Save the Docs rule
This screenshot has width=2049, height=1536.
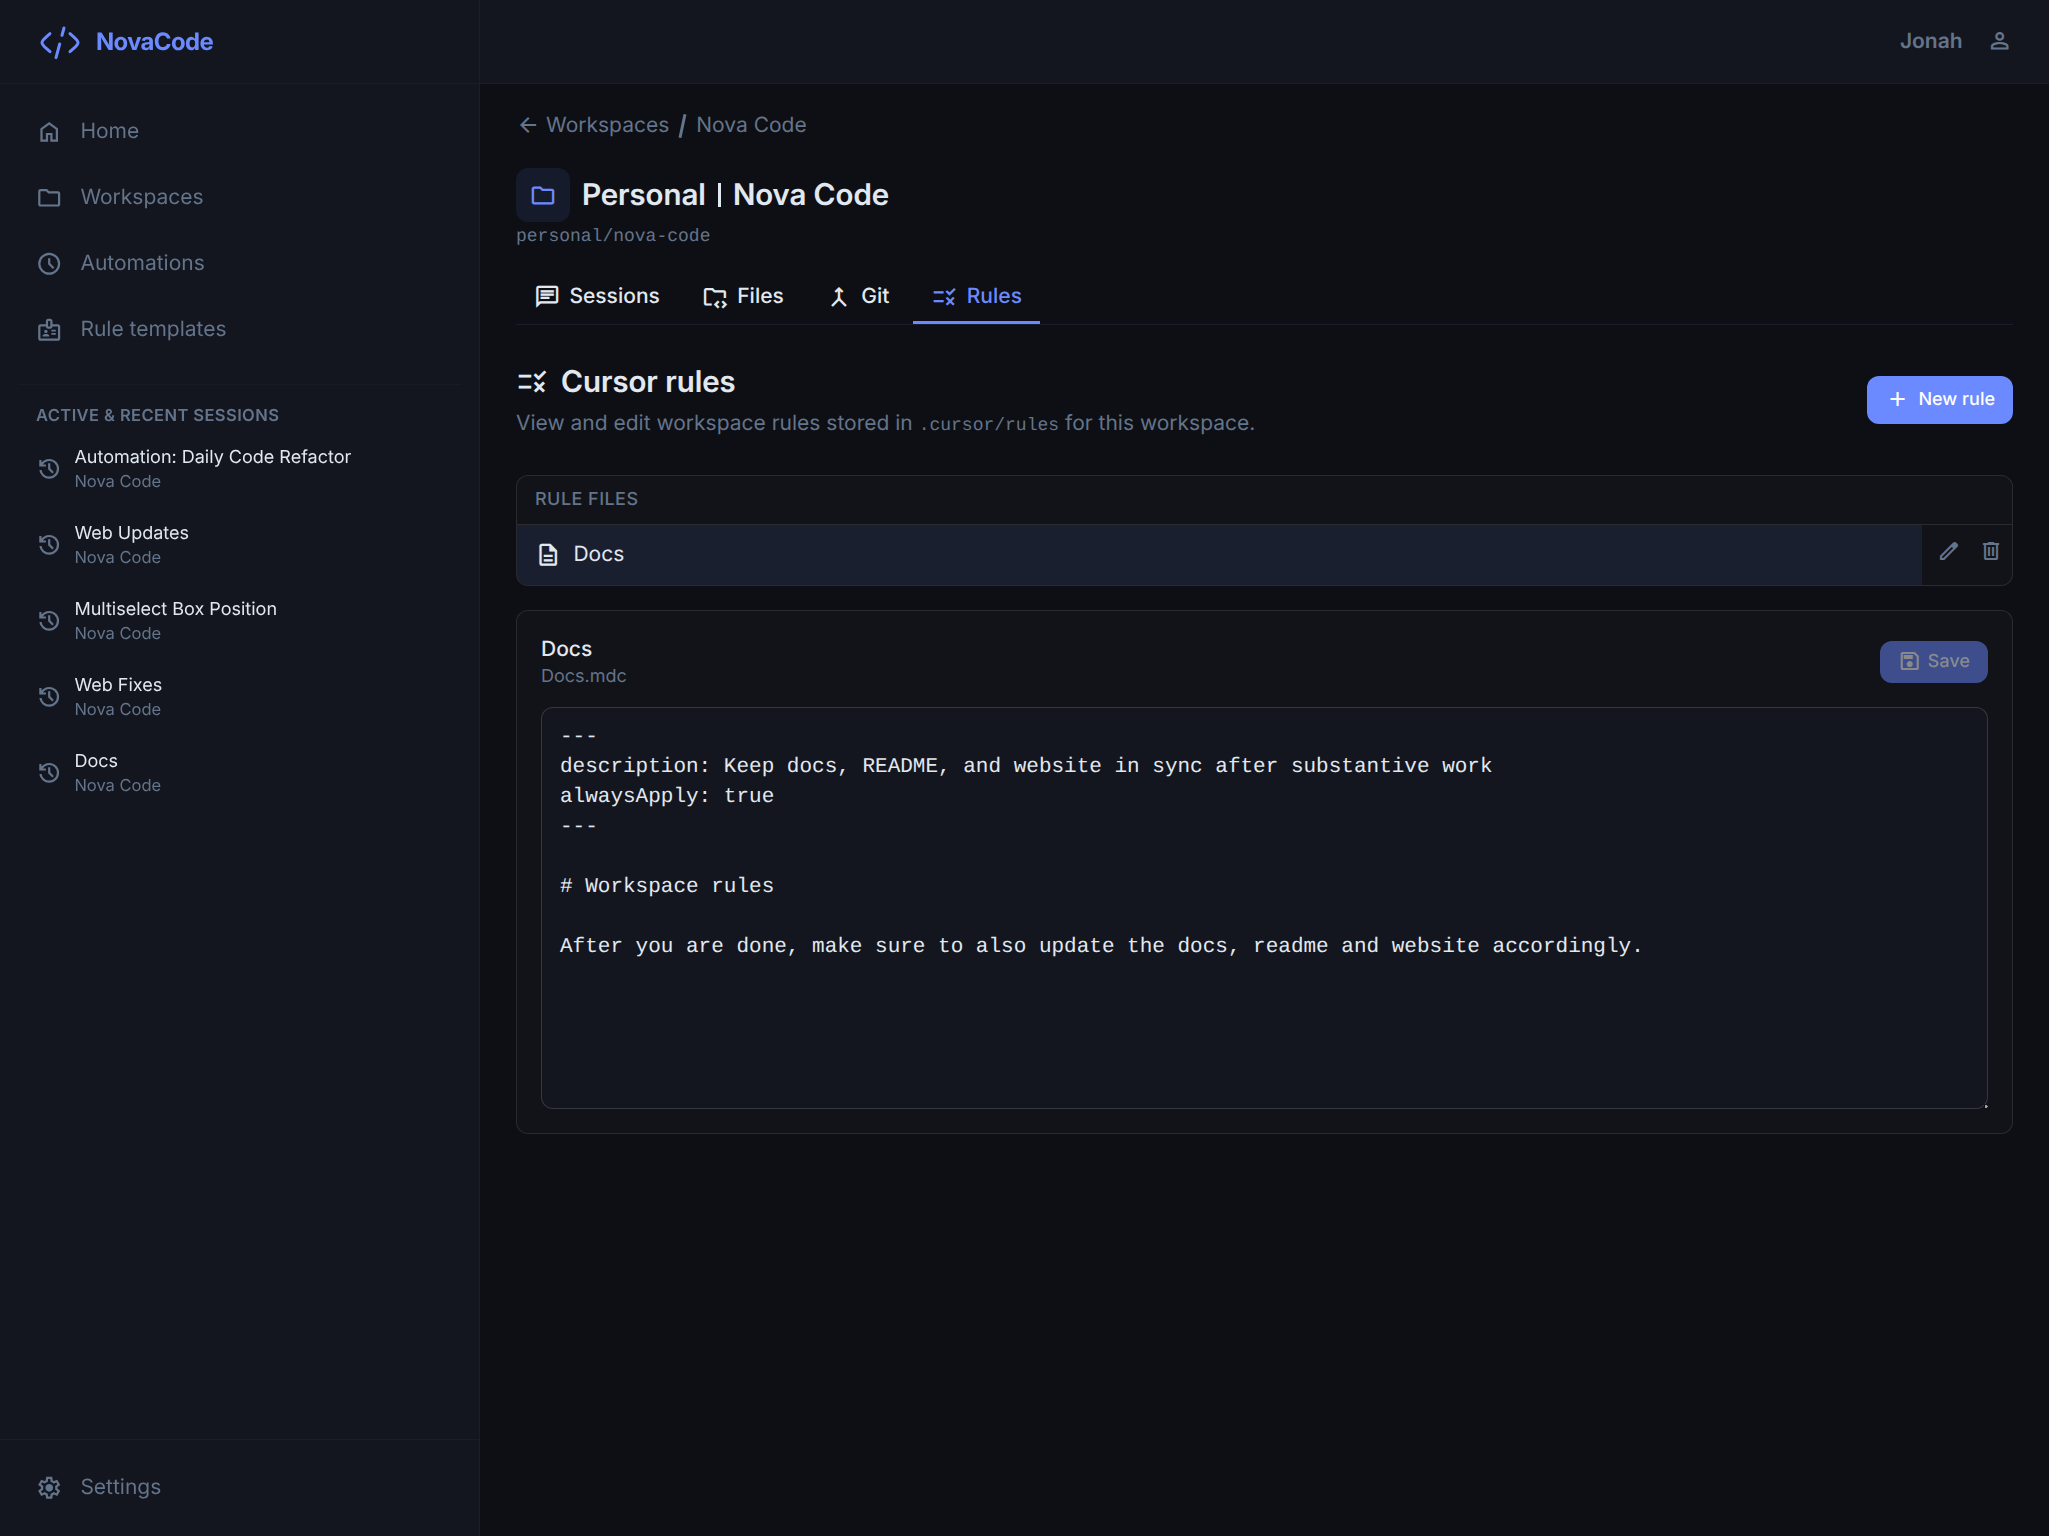1933,662
